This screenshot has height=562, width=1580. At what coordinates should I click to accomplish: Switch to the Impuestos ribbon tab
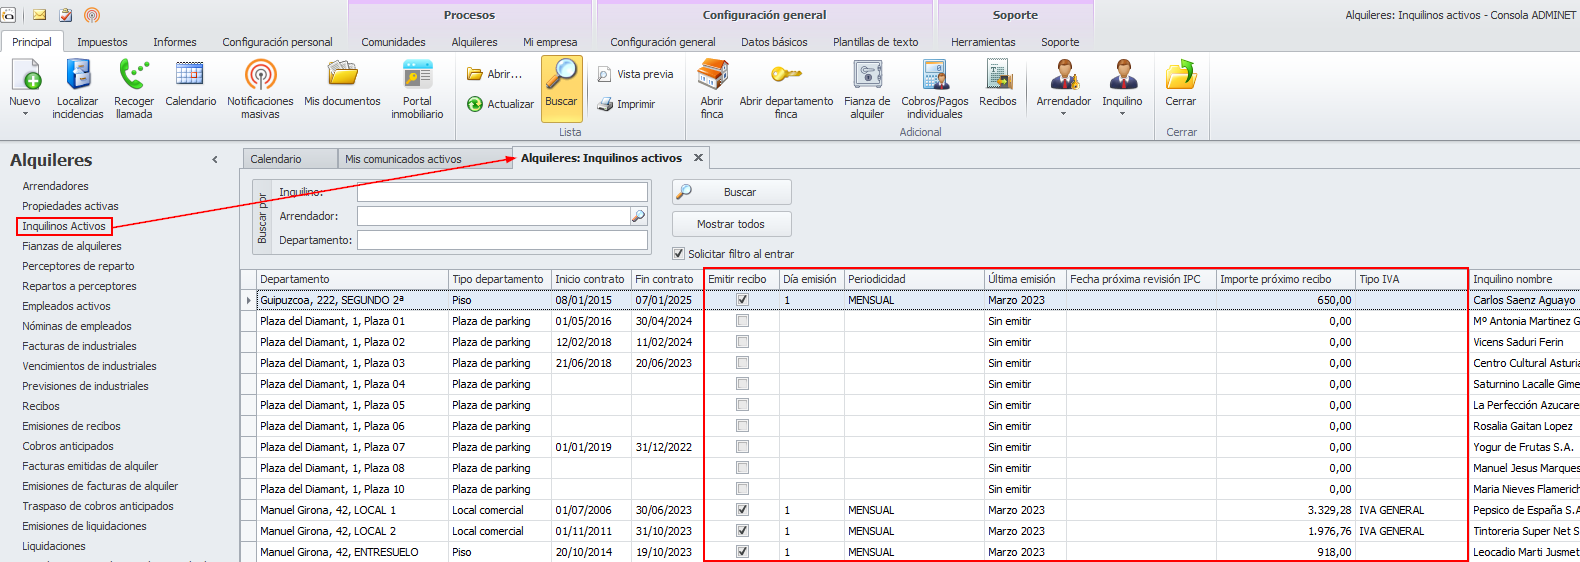click(102, 42)
